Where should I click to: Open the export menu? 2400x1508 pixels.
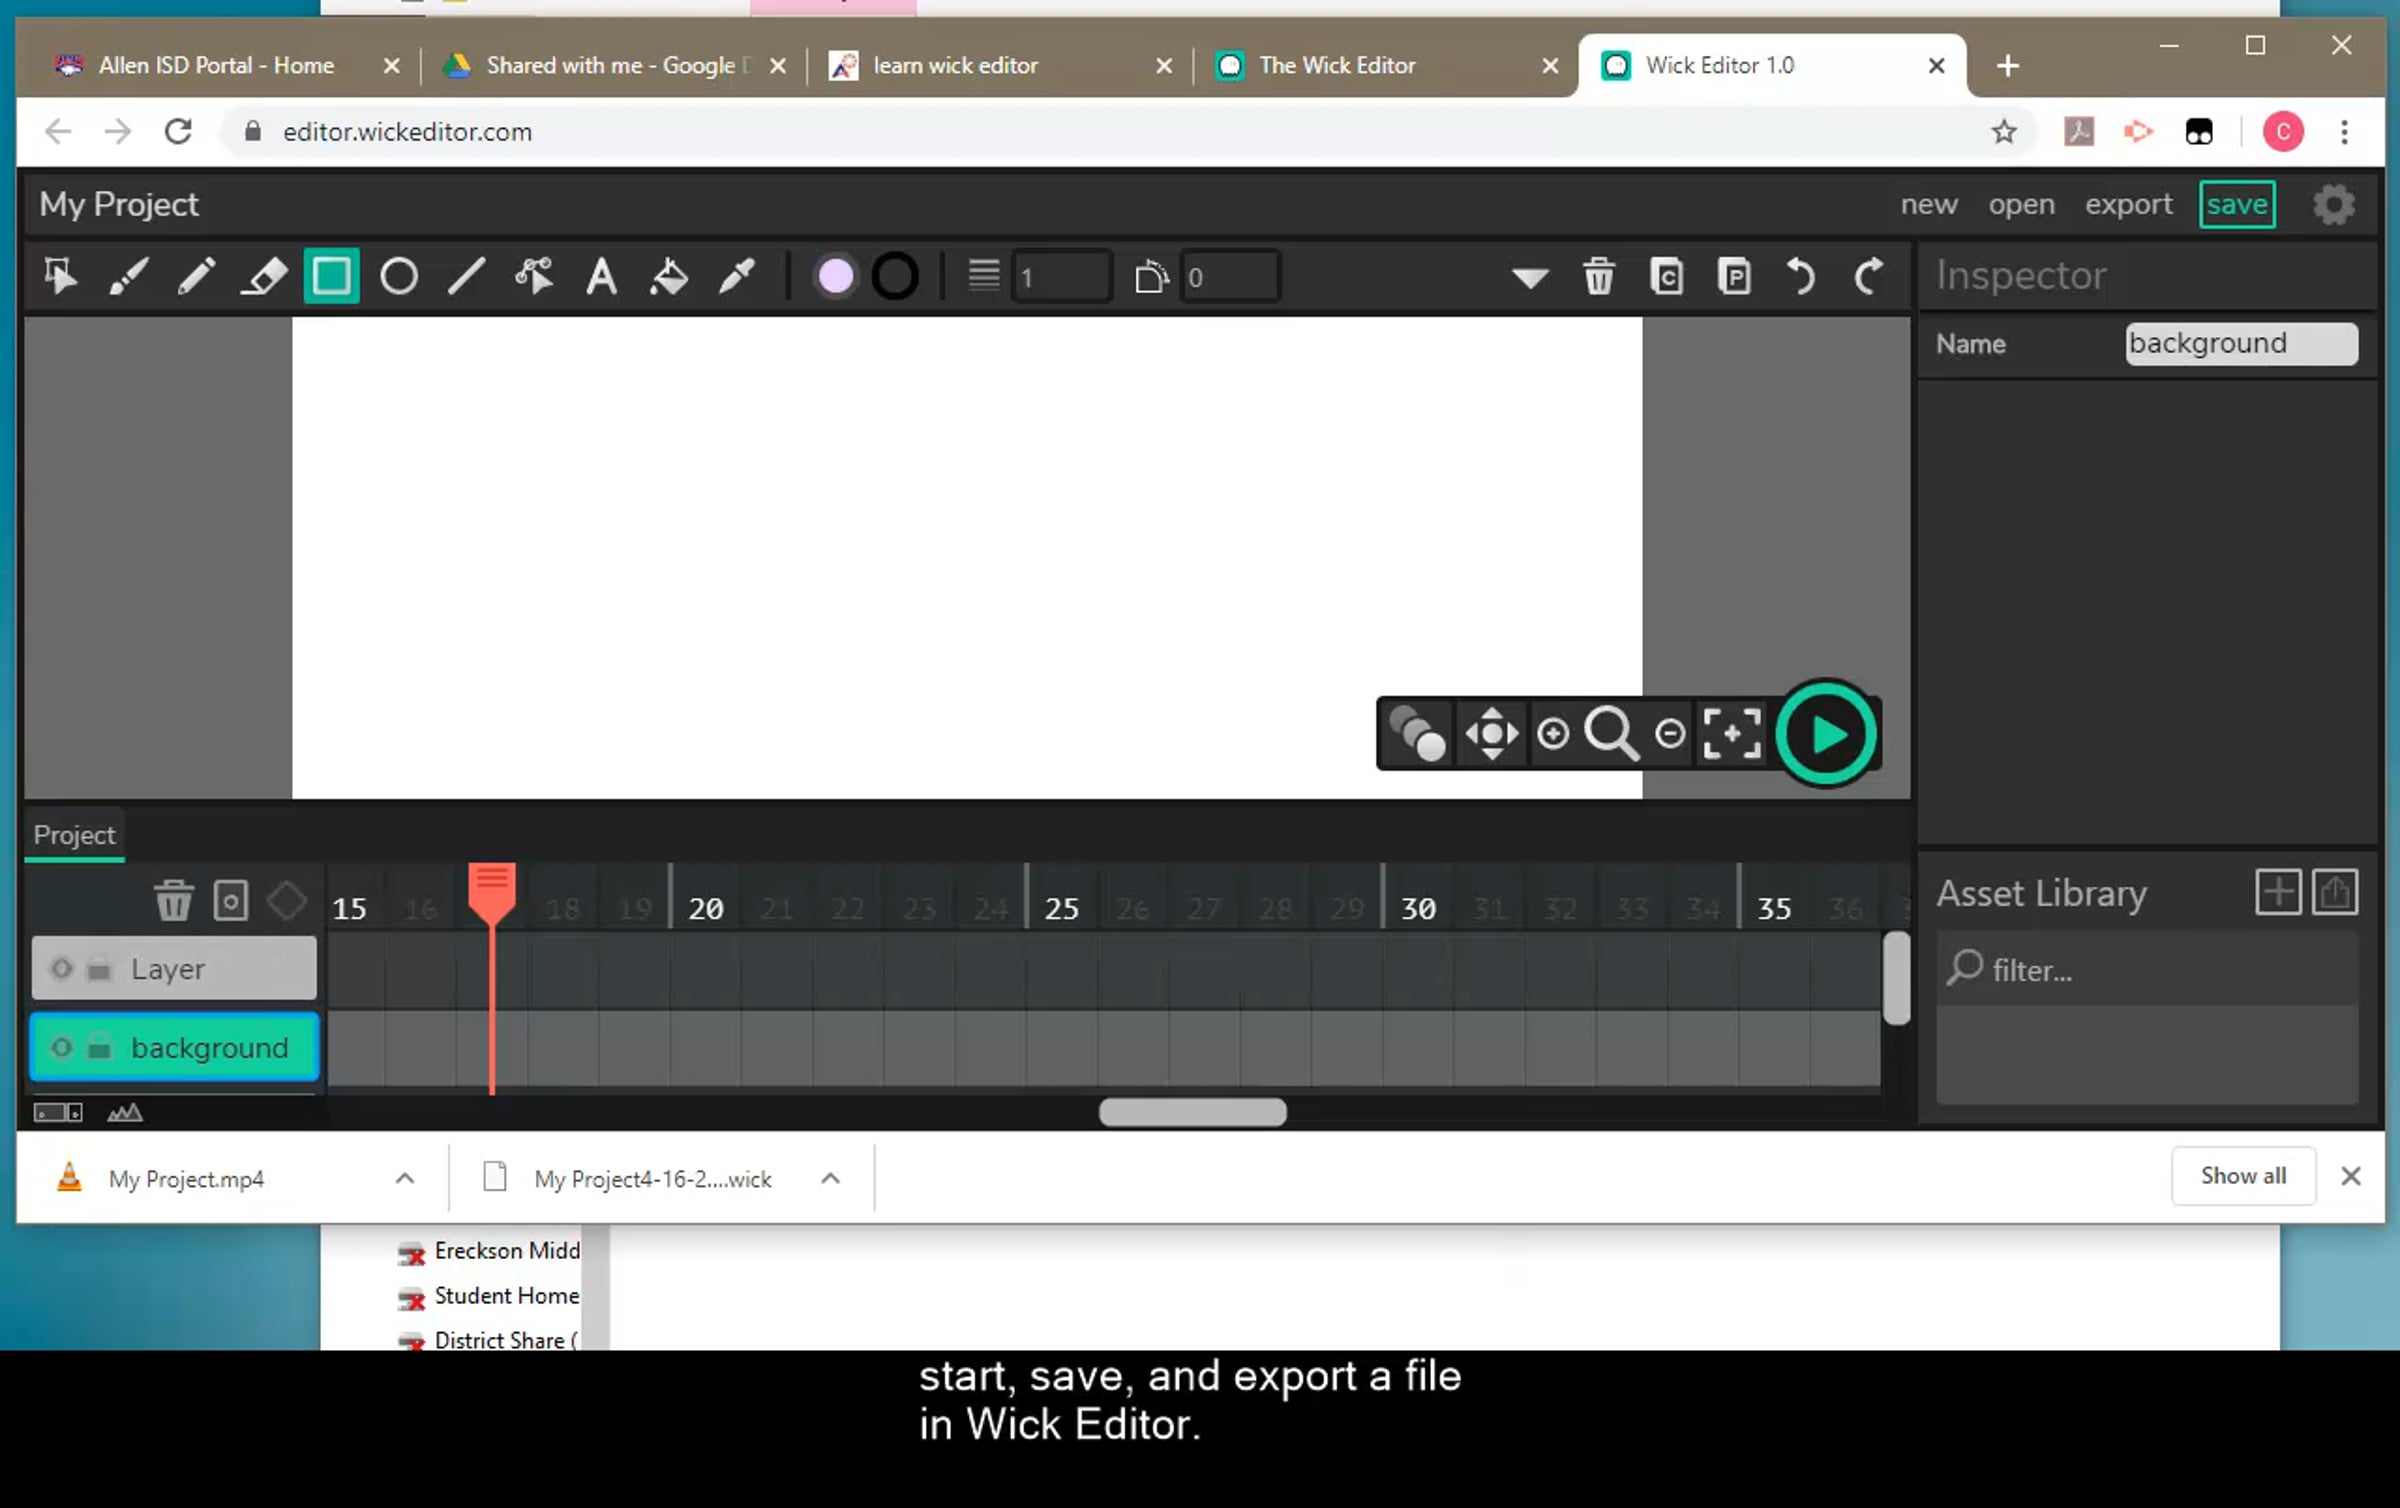coord(2128,204)
